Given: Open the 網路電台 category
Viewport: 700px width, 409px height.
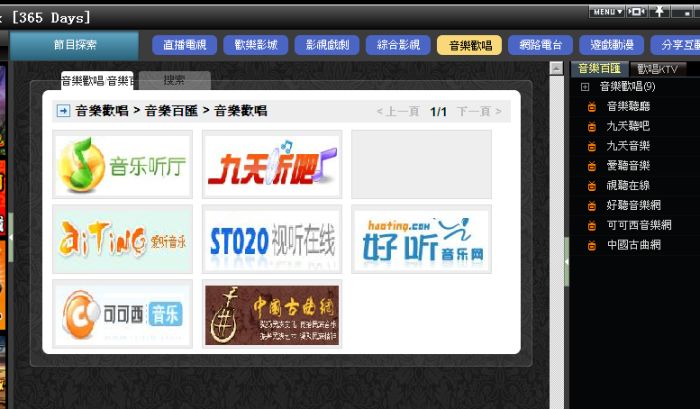Looking at the screenshot, I should (540, 45).
